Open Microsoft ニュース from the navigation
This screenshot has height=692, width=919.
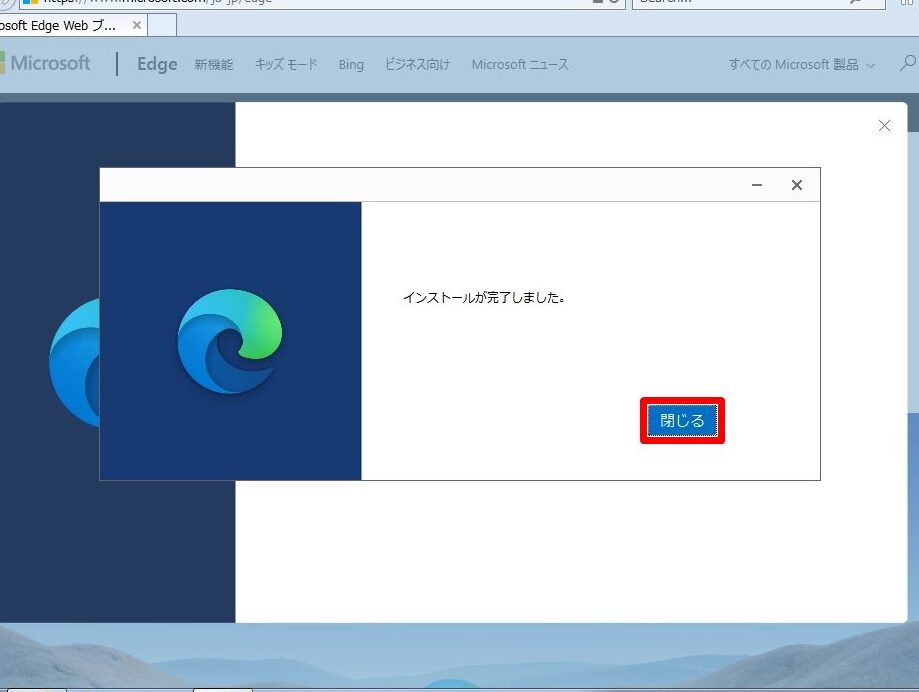pyautogui.click(x=520, y=64)
